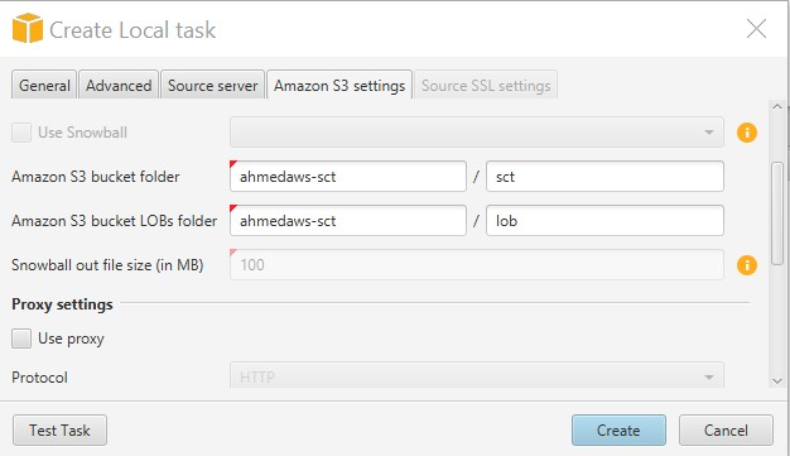Switch to the General tab
790x456 pixels.
click(x=45, y=86)
